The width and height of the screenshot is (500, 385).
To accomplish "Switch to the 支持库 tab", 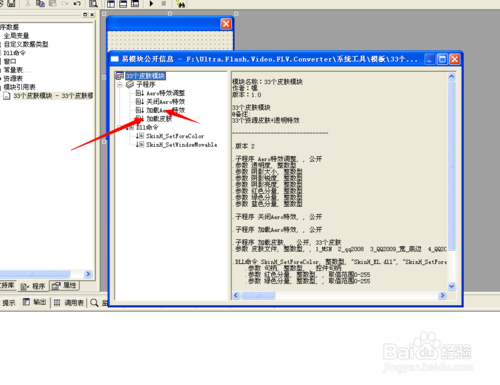I will (7, 286).
